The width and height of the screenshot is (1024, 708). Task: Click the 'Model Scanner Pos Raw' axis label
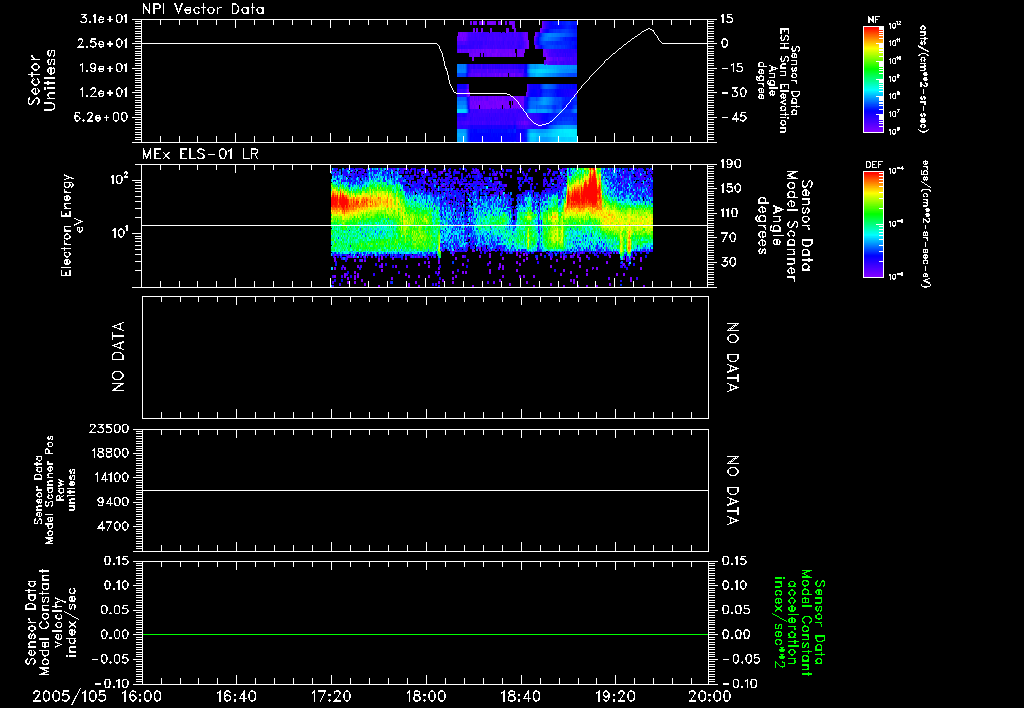[55, 490]
